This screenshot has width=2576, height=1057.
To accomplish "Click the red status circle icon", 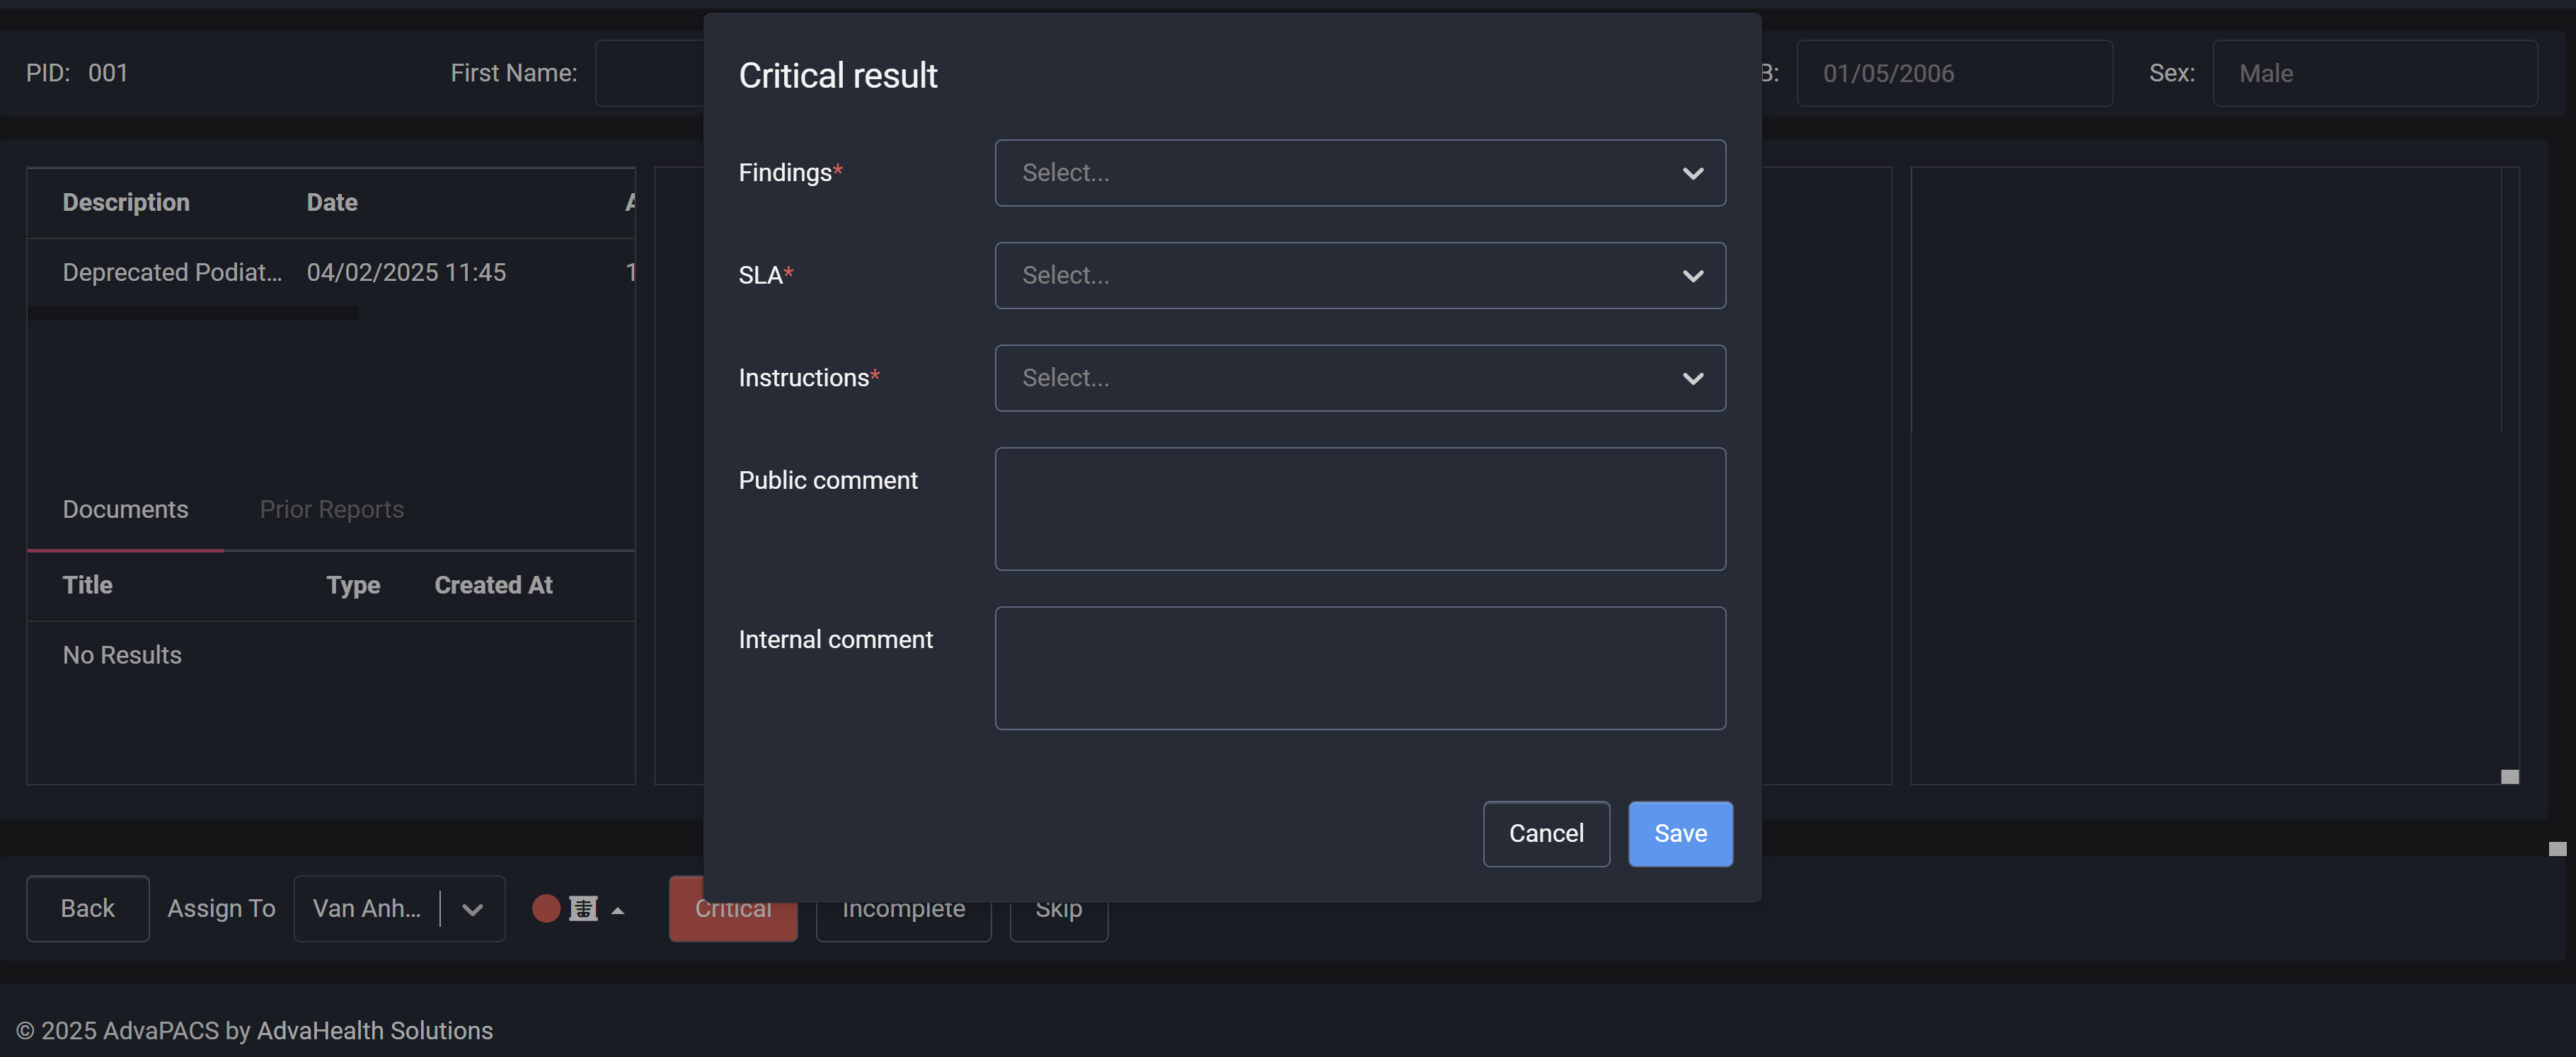I will [x=546, y=908].
